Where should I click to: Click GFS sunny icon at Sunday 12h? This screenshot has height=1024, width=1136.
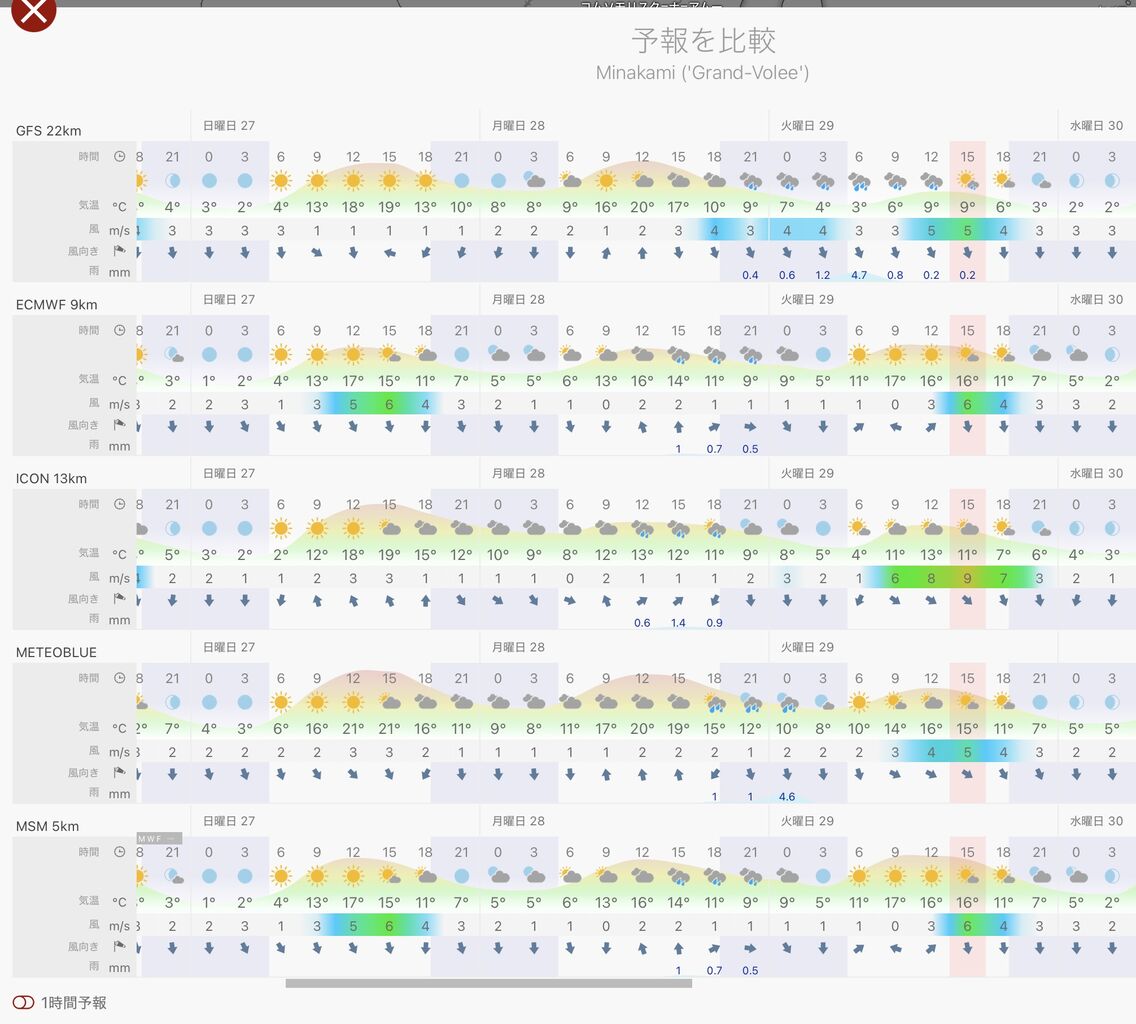(353, 180)
